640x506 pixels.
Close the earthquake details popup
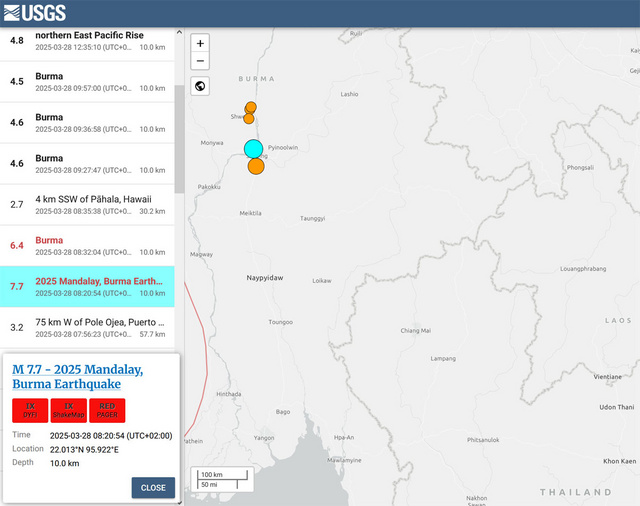tap(153, 488)
